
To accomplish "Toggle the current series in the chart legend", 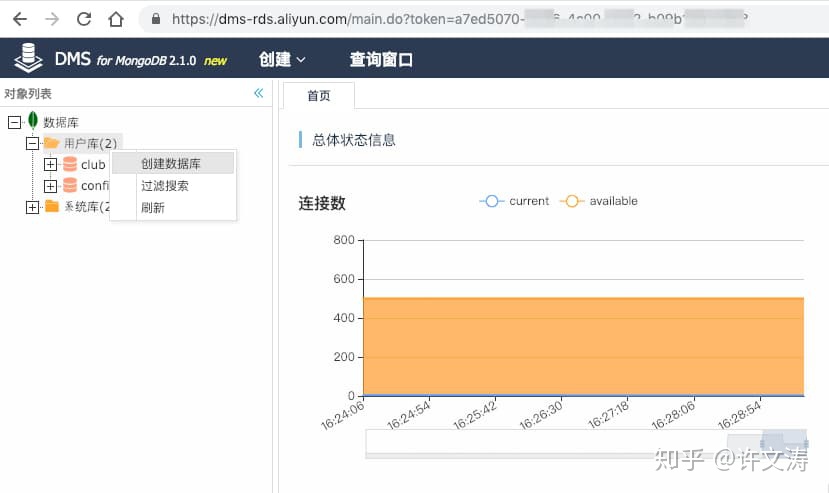I will 514,201.
